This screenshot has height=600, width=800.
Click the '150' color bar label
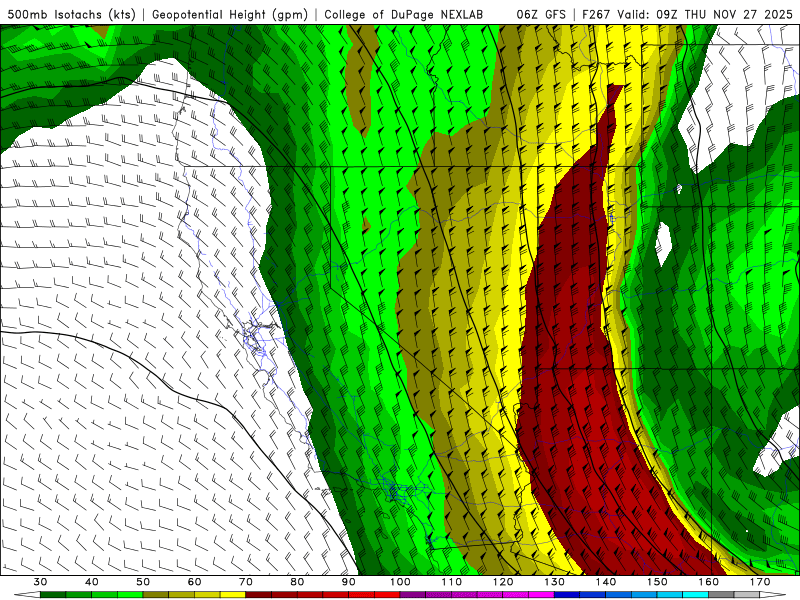657,582
